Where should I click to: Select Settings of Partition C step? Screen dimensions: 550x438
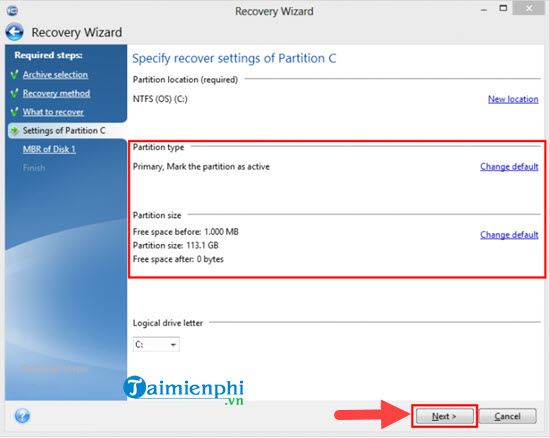pyautogui.click(x=64, y=130)
